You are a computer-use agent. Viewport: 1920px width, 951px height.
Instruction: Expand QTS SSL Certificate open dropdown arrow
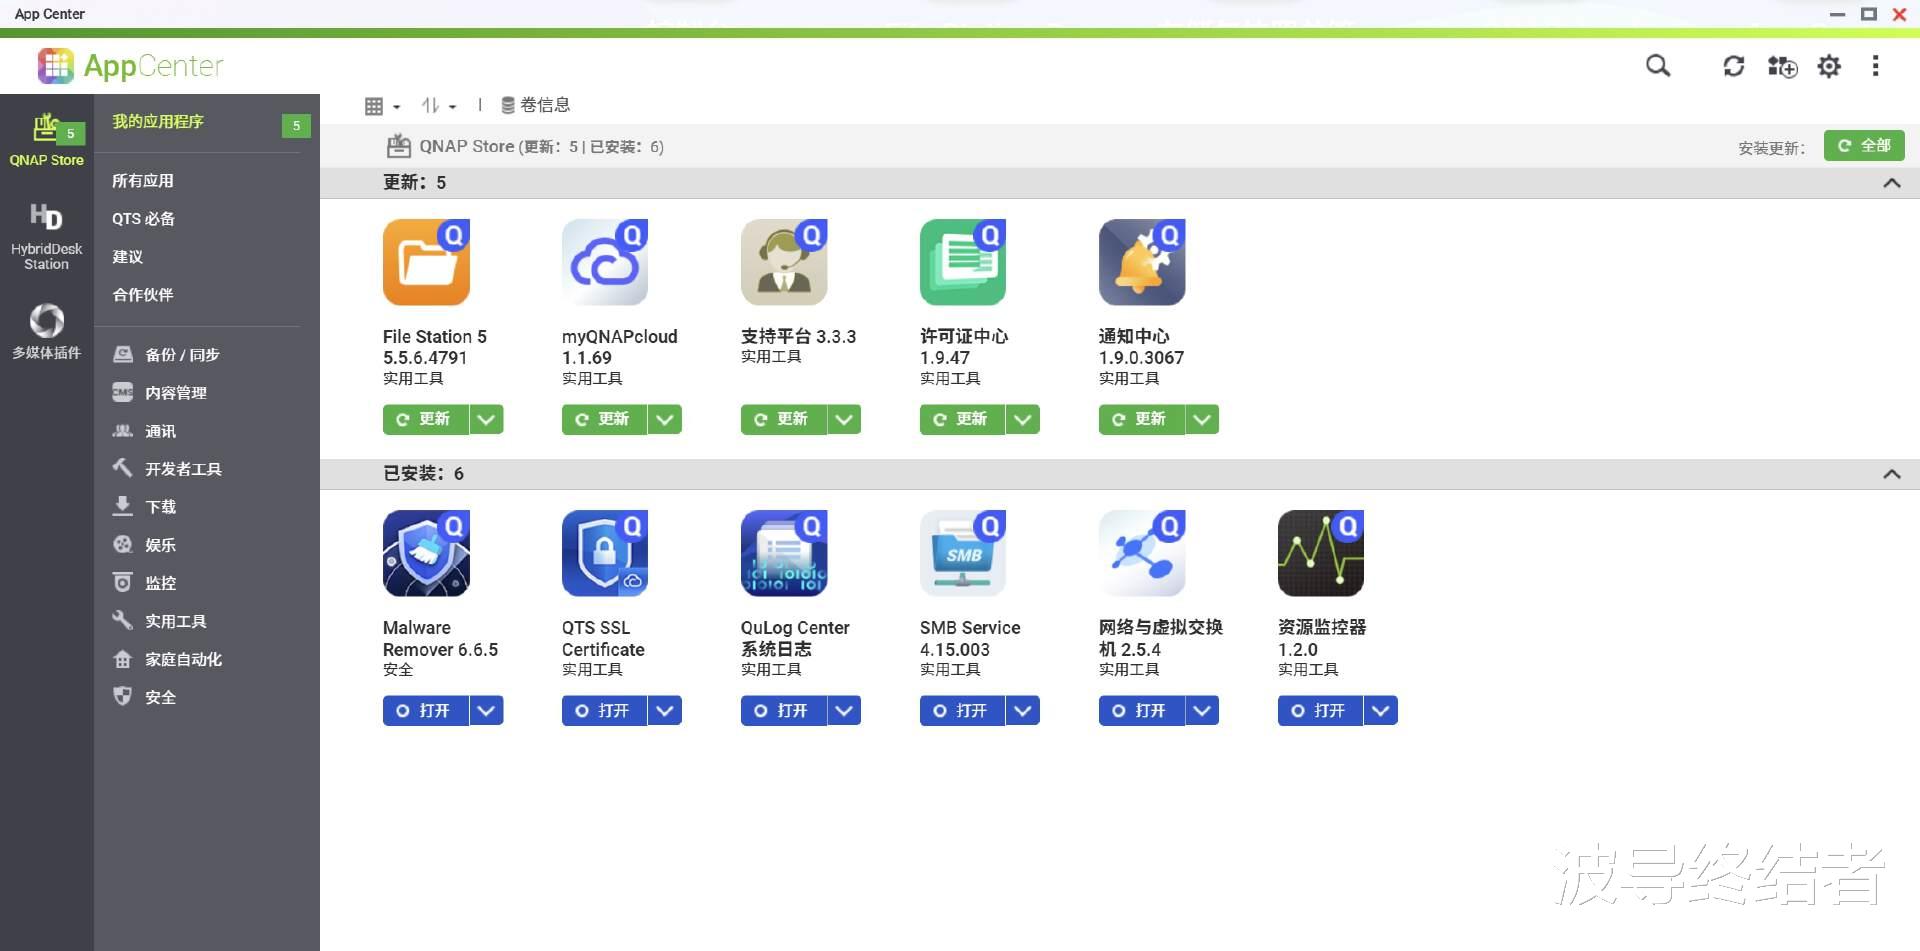pyautogui.click(x=666, y=711)
